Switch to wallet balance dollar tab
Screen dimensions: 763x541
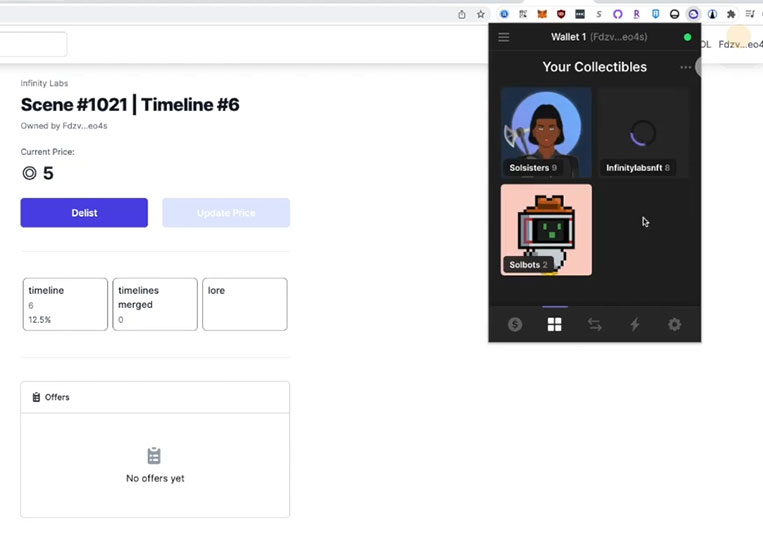[x=515, y=325]
